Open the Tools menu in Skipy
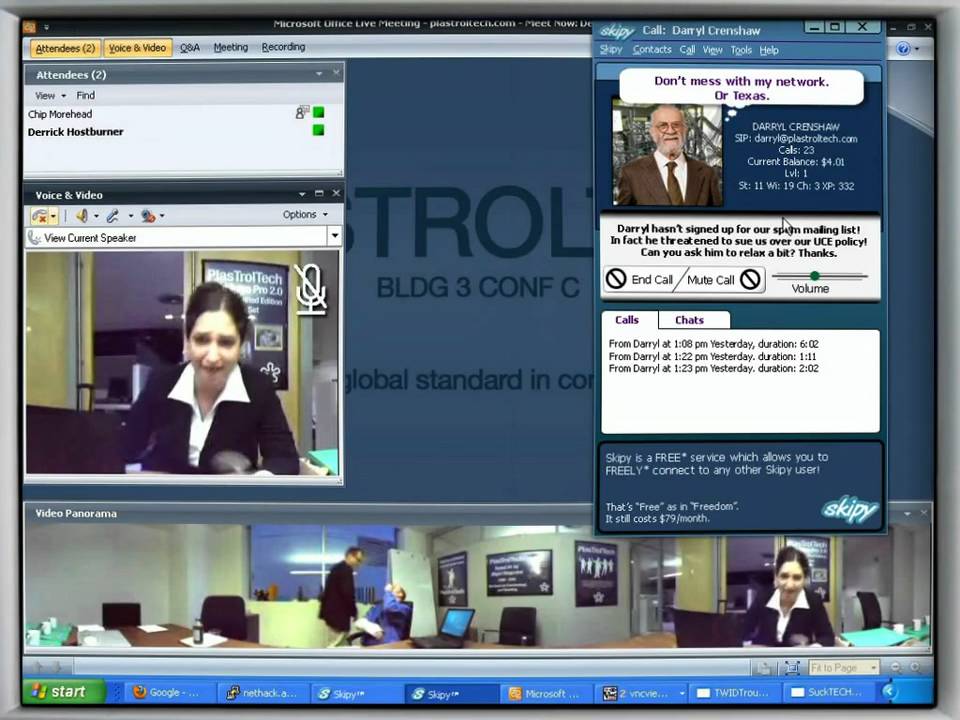Viewport: 960px width, 720px height. tap(741, 50)
